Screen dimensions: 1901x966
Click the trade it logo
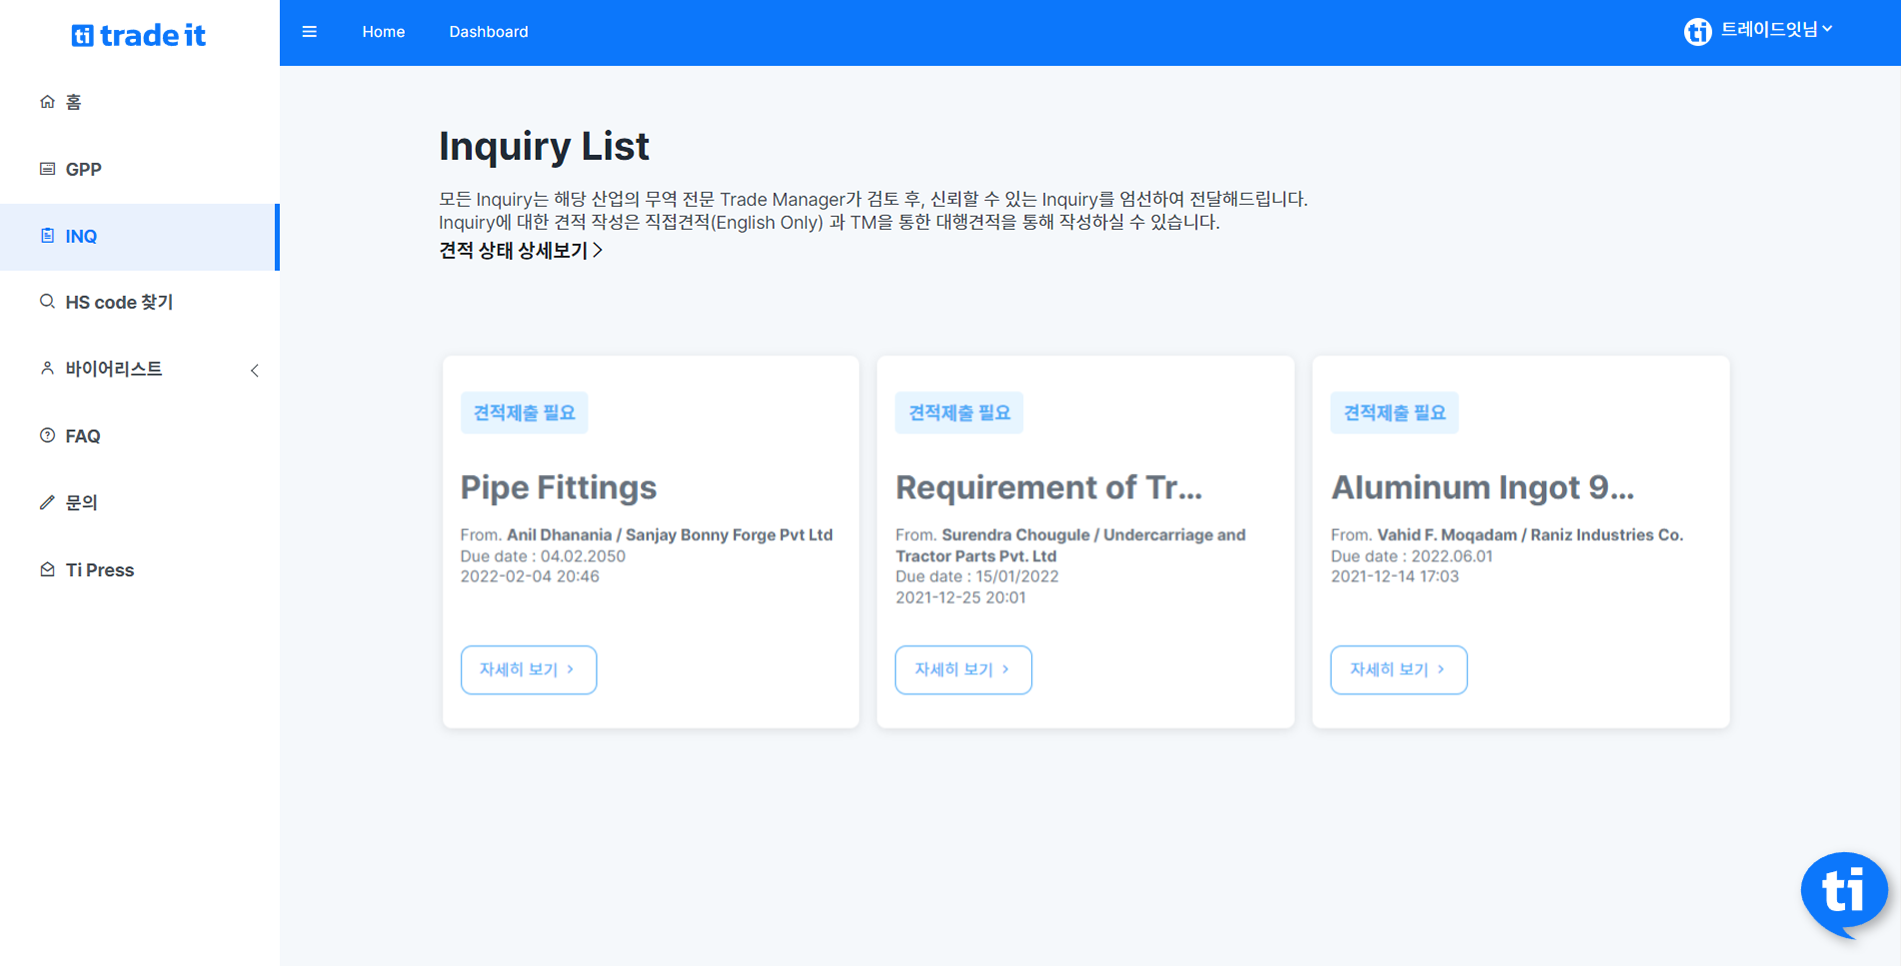click(x=139, y=36)
